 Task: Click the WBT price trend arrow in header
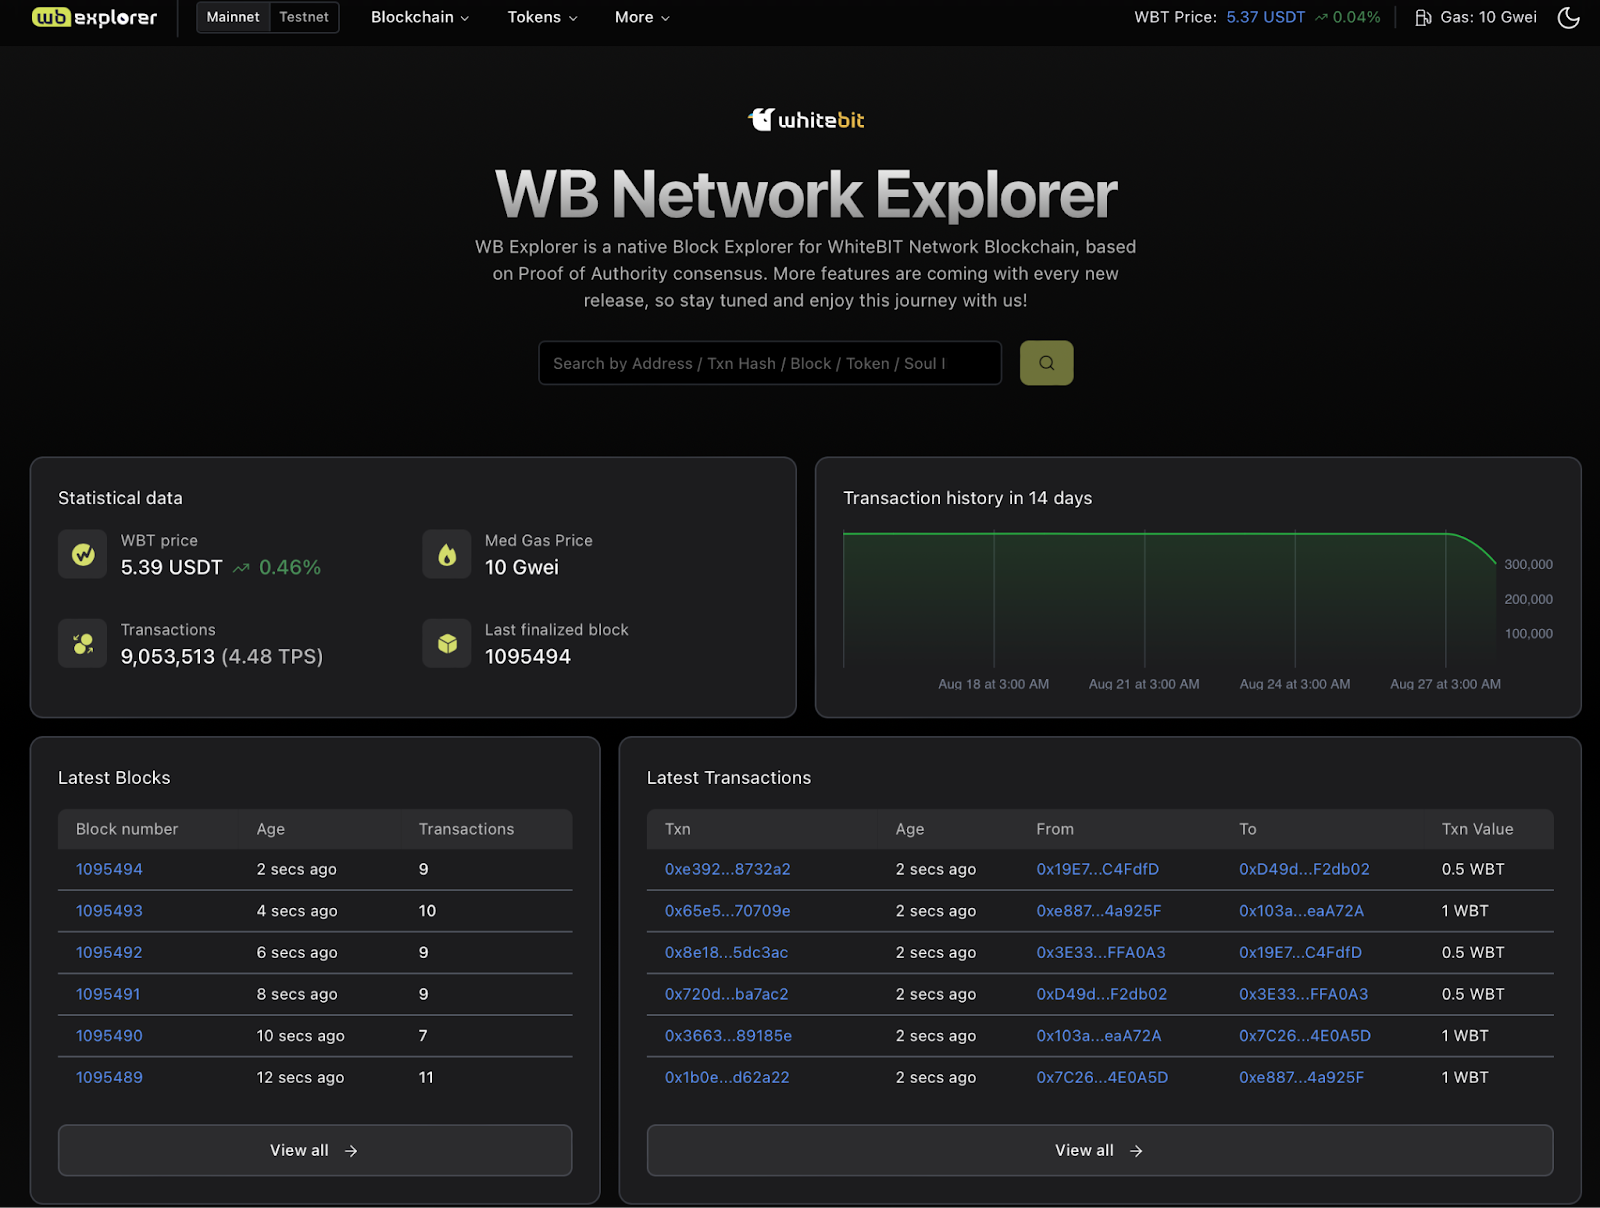tap(1321, 17)
